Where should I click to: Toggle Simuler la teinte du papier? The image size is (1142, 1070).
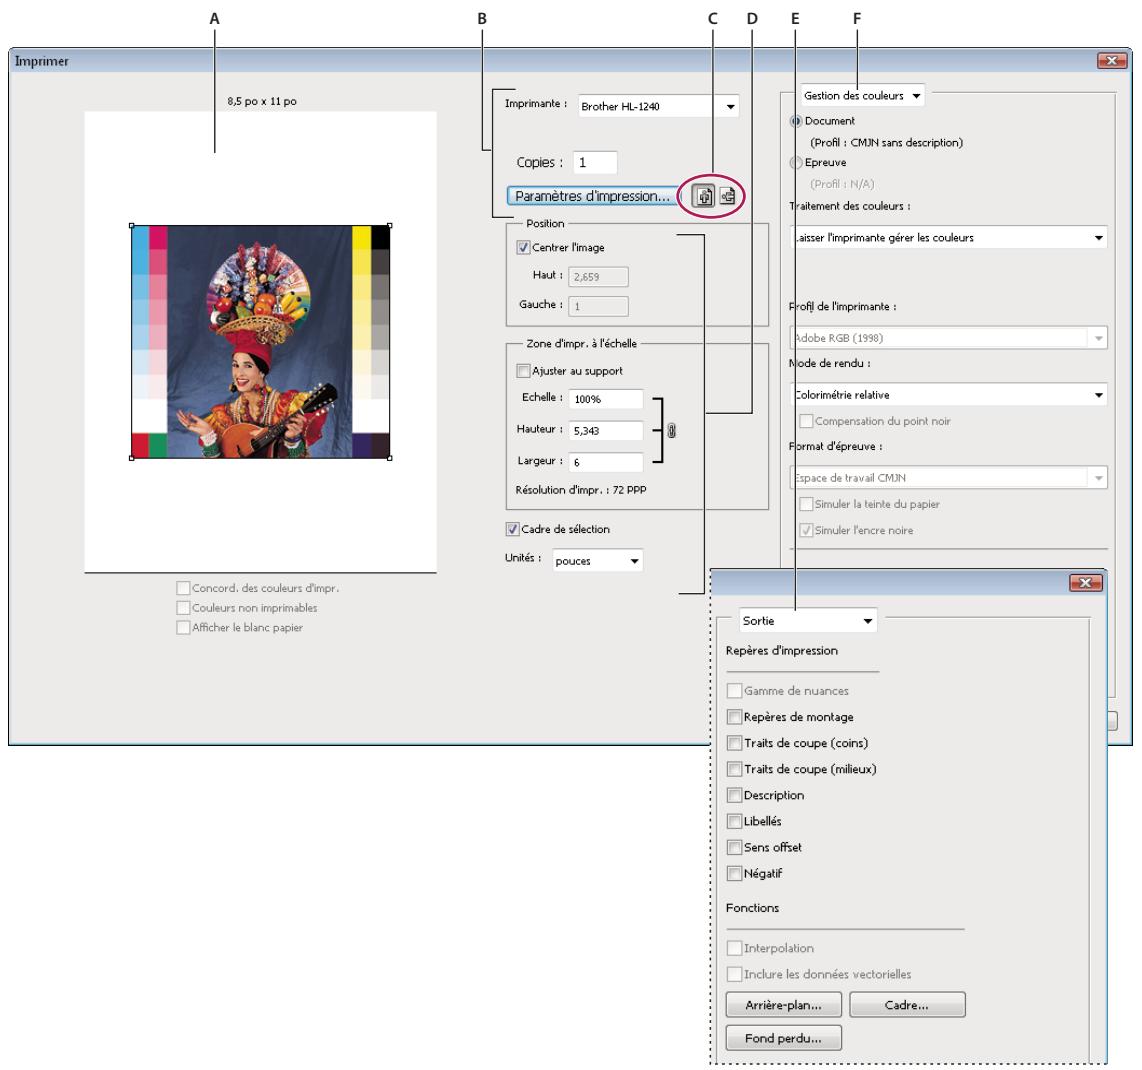806,504
